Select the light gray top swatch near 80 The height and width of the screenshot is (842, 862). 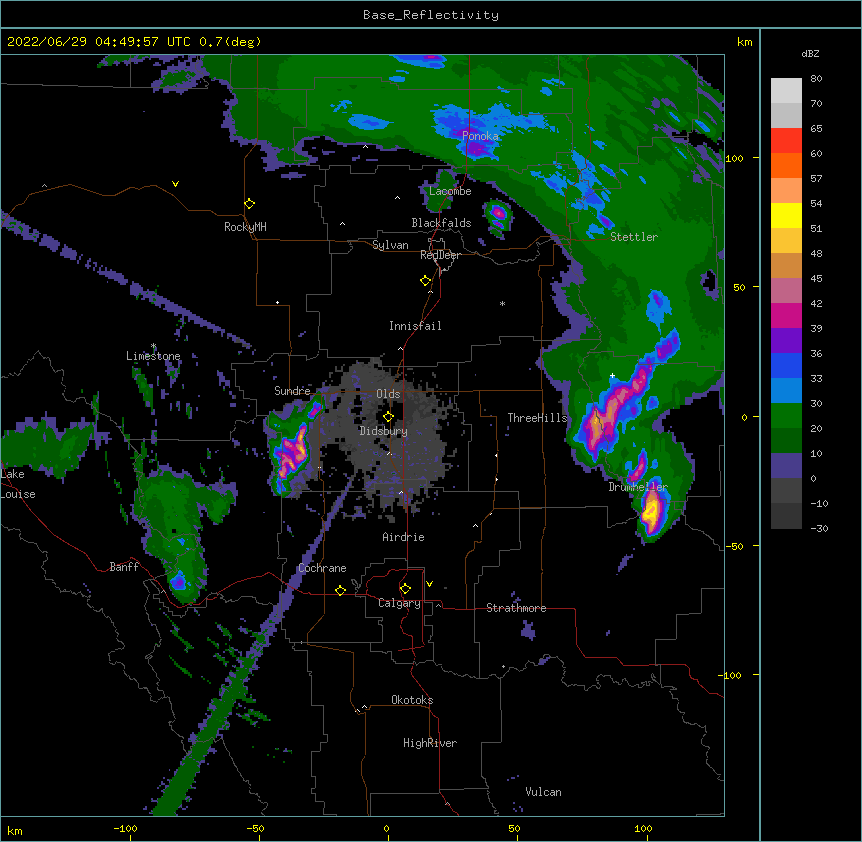click(786, 91)
